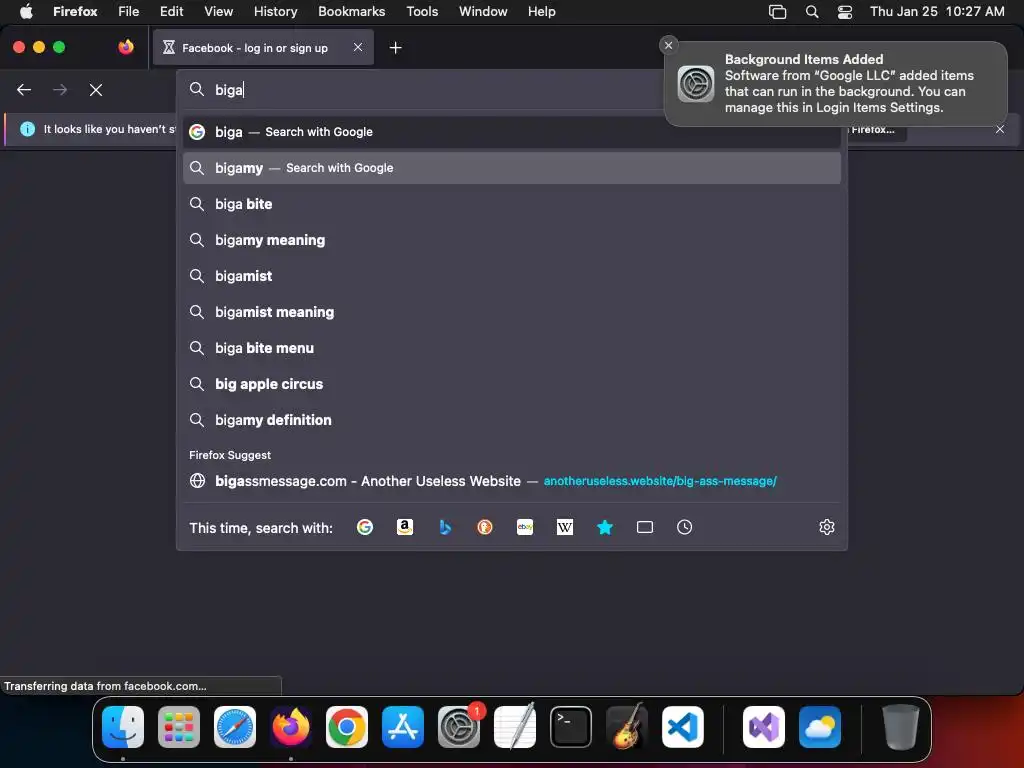This screenshot has height=768, width=1024.
Task: Open the View menu
Action: tap(218, 12)
